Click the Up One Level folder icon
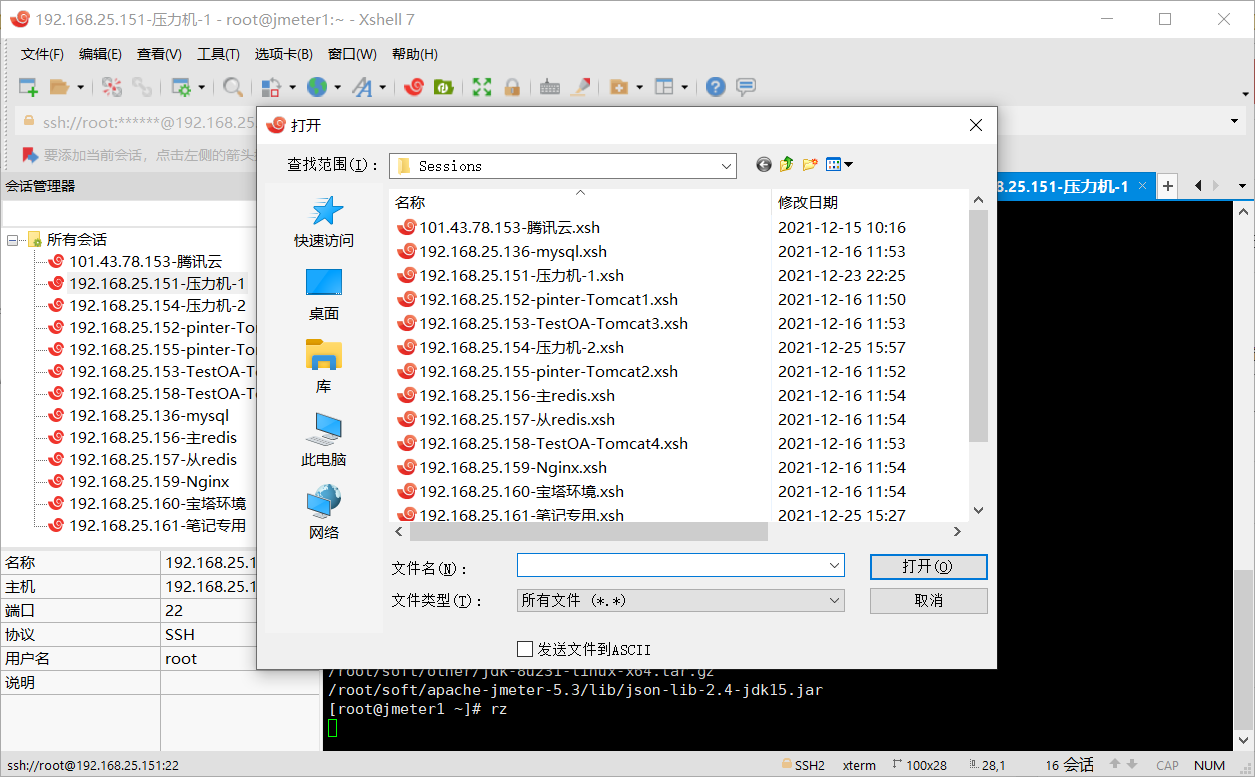This screenshot has height=777, width=1255. click(787, 165)
